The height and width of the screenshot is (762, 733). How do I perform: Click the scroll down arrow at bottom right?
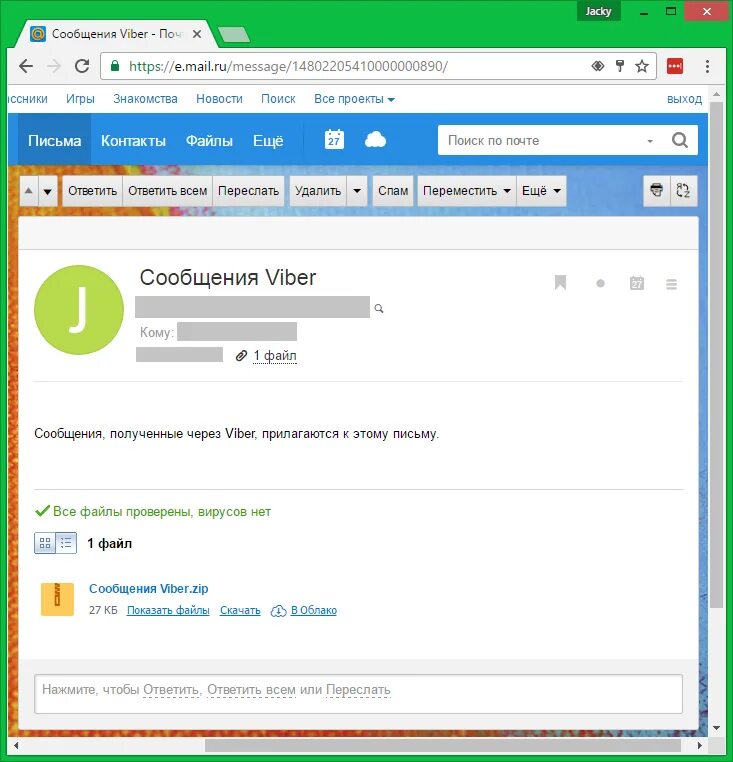point(716,728)
